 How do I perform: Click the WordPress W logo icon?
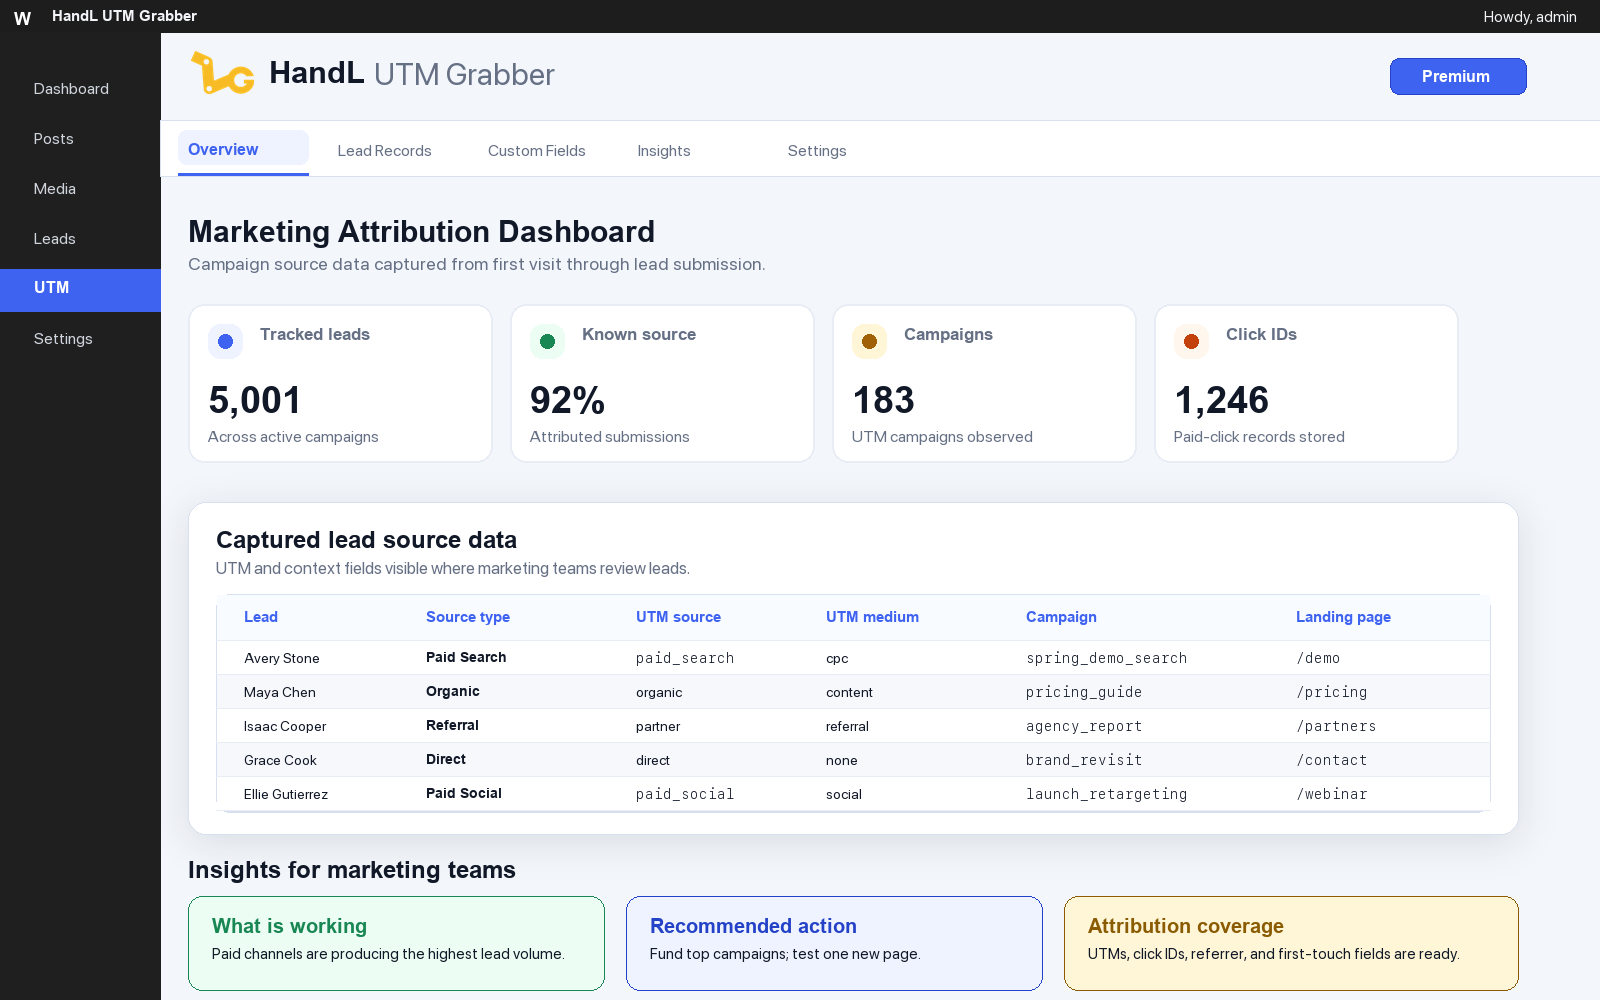[x=22, y=17]
